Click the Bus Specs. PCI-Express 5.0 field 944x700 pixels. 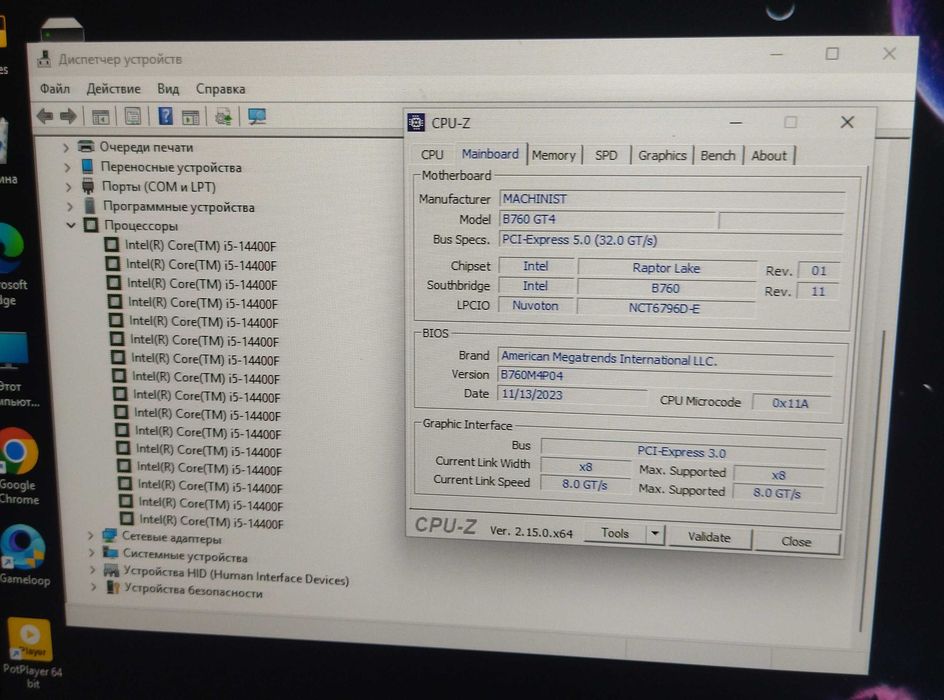(671, 240)
